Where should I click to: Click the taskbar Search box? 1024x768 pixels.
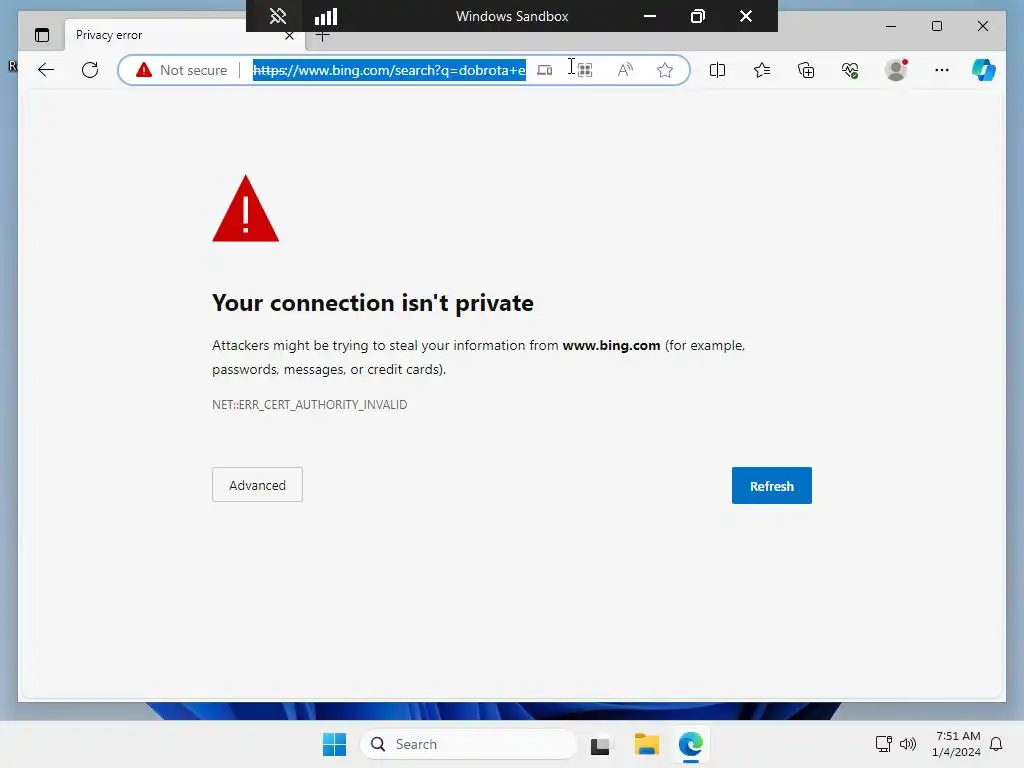click(469, 744)
